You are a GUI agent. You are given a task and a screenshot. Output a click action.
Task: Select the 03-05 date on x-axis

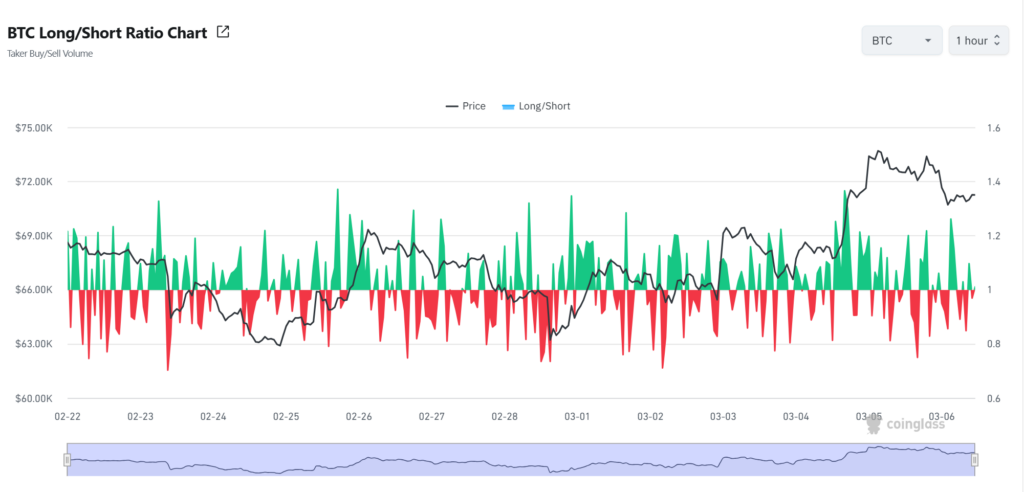(869, 416)
